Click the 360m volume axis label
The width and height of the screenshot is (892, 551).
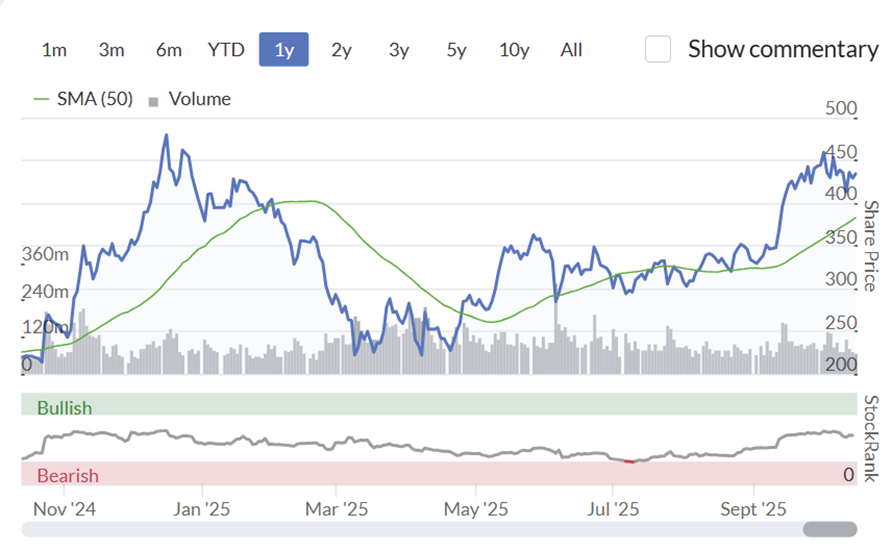(x=46, y=254)
